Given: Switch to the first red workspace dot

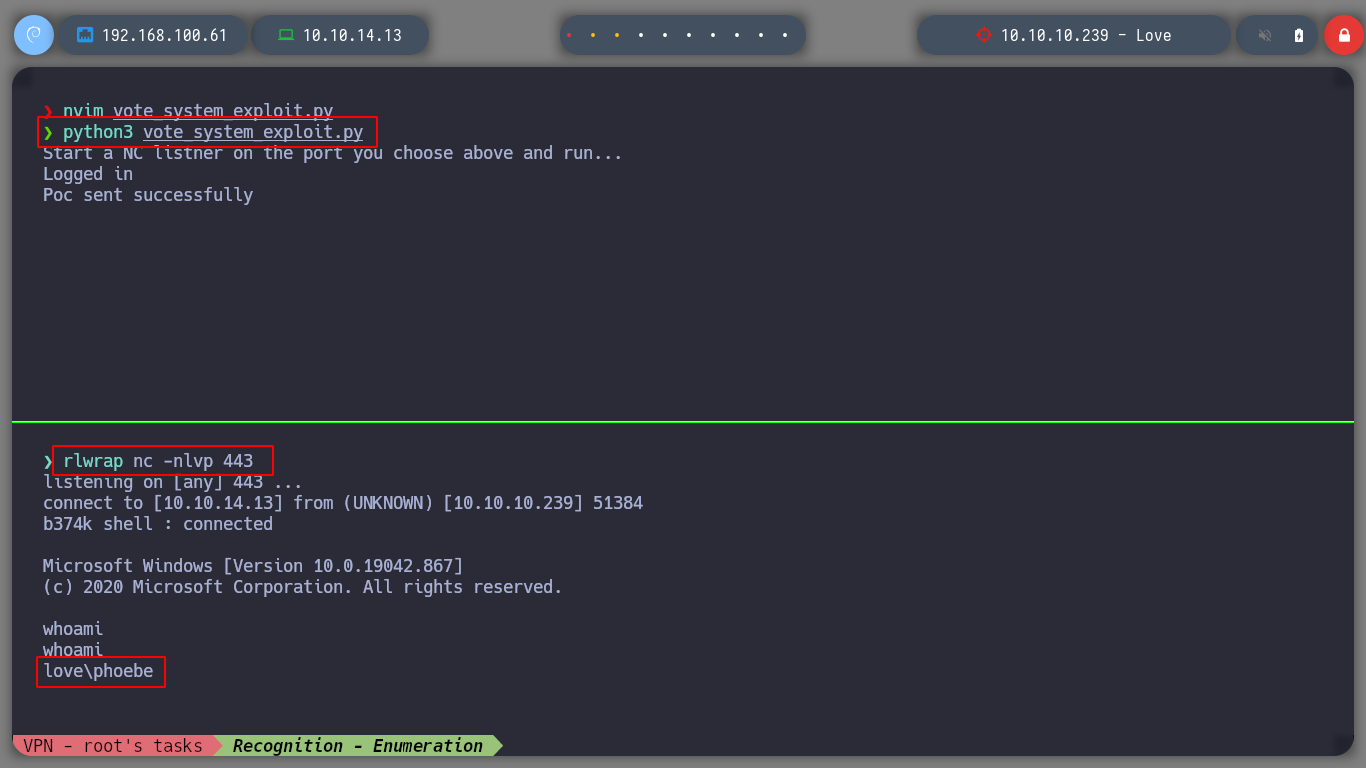Looking at the screenshot, I should 569,35.
